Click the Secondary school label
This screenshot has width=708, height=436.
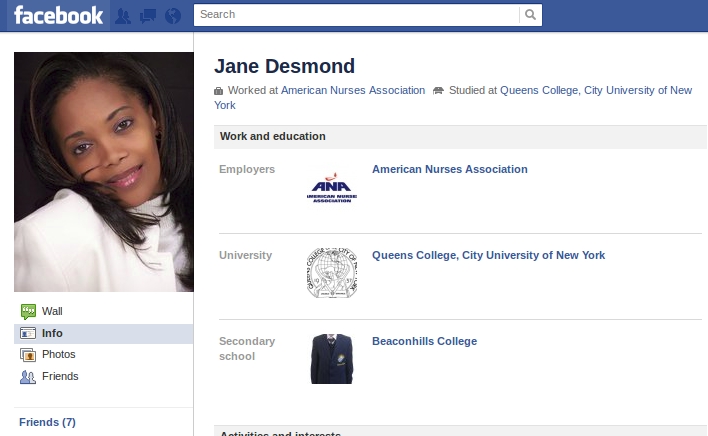[x=247, y=349]
